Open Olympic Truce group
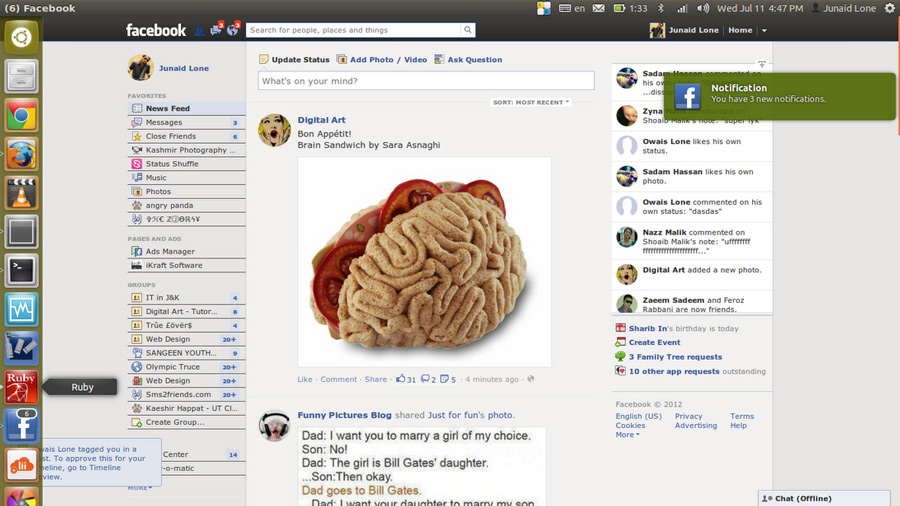 187,367
